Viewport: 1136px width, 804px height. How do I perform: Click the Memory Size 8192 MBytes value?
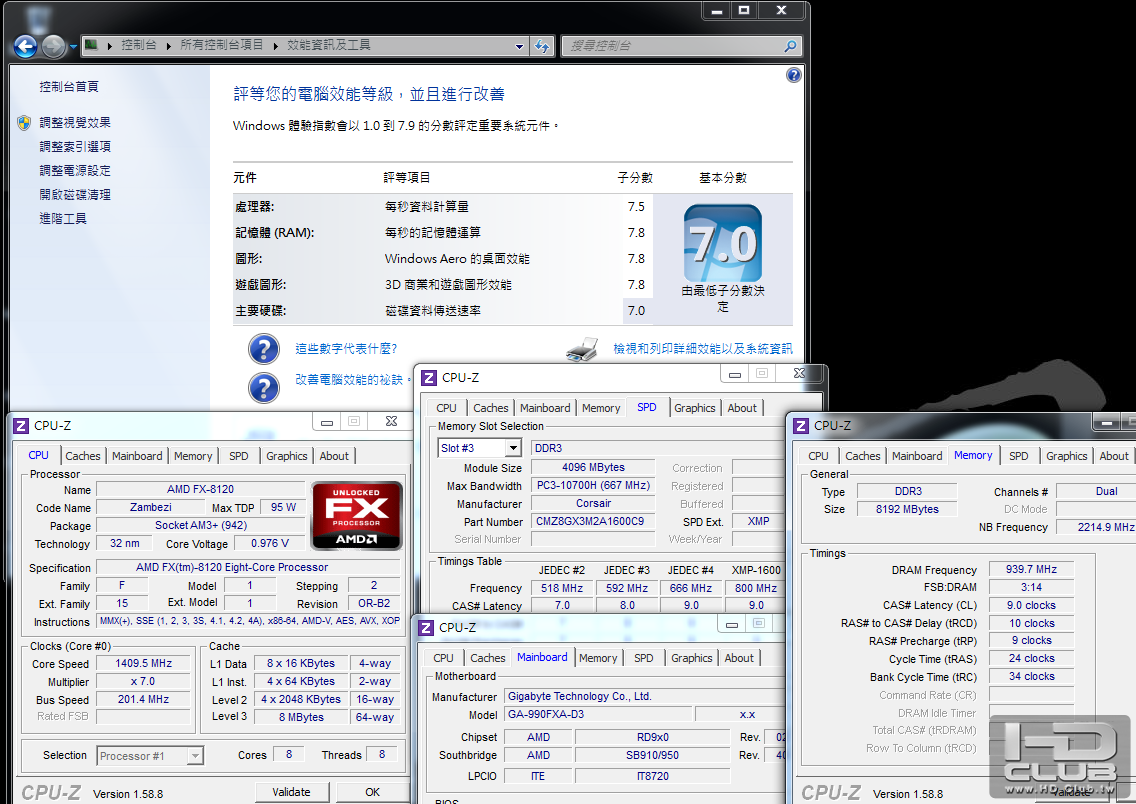pyautogui.click(x=907, y=509)
